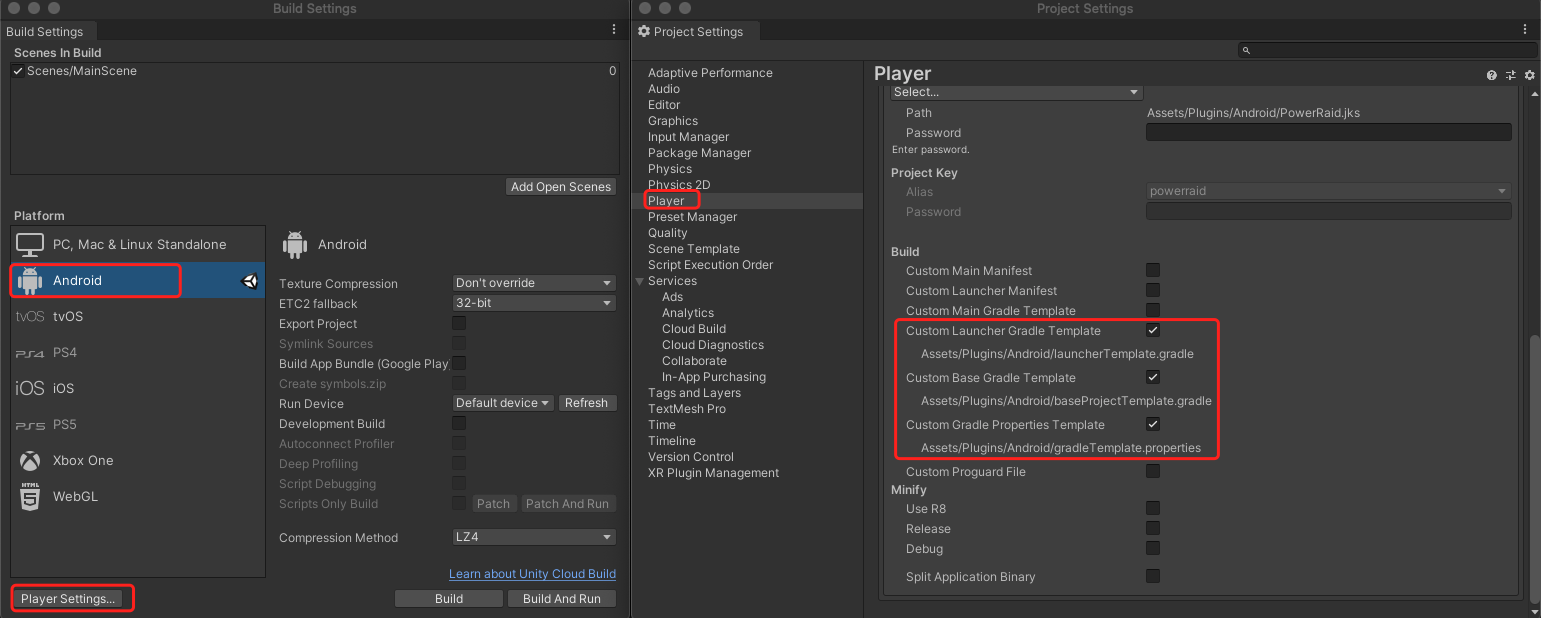This screenshot has height=618, width=1541.
Task: Collapse the Services tree arrow
Action: pos(640,281)
